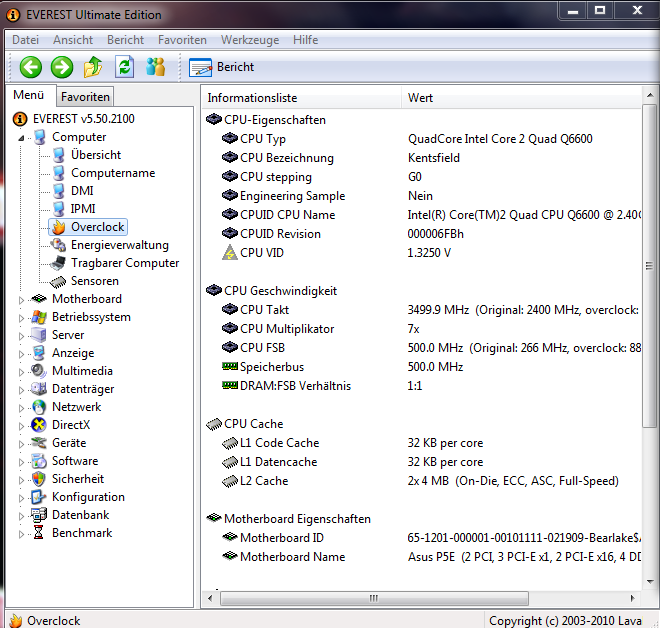Click the Datenträger drive icon
Viewport: 660px width, 628px height.
click(x=39, y=389)
